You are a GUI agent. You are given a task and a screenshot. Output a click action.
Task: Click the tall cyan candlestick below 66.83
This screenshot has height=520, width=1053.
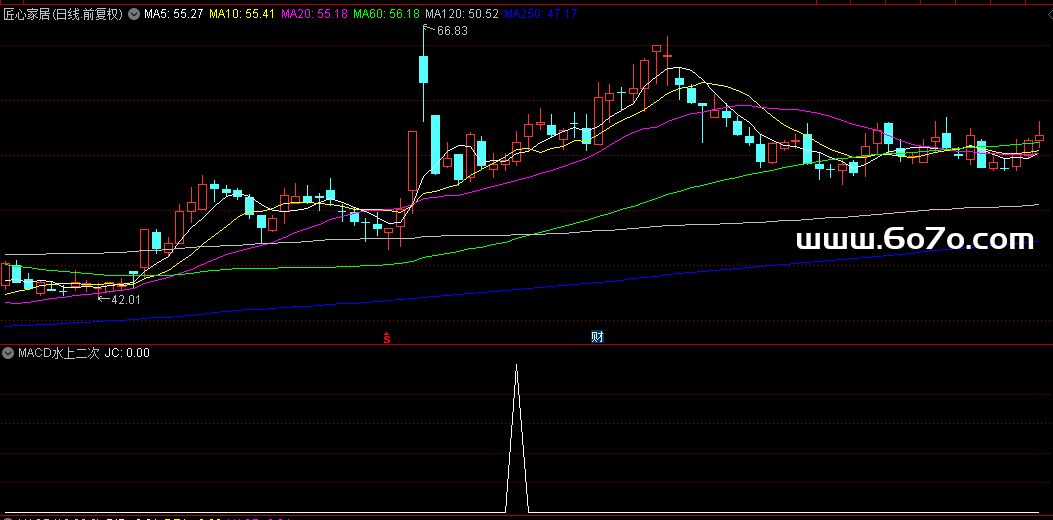tap(424, 71)
